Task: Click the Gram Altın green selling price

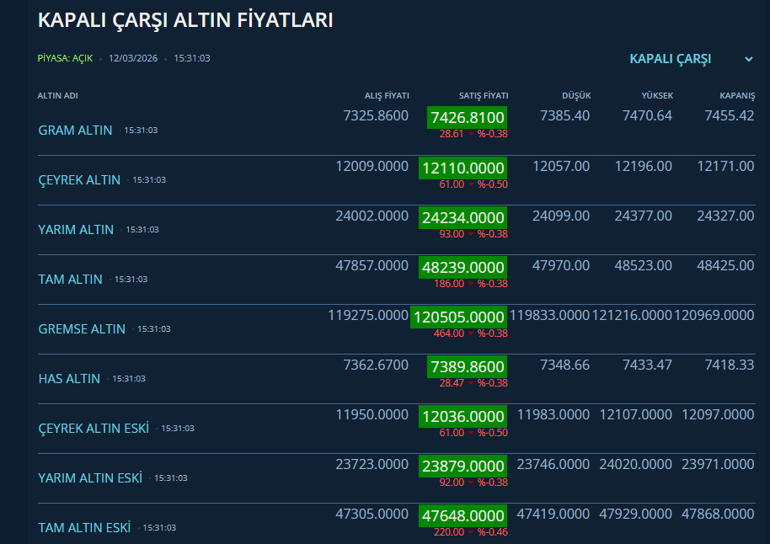Action: click(x=467, y=118)
